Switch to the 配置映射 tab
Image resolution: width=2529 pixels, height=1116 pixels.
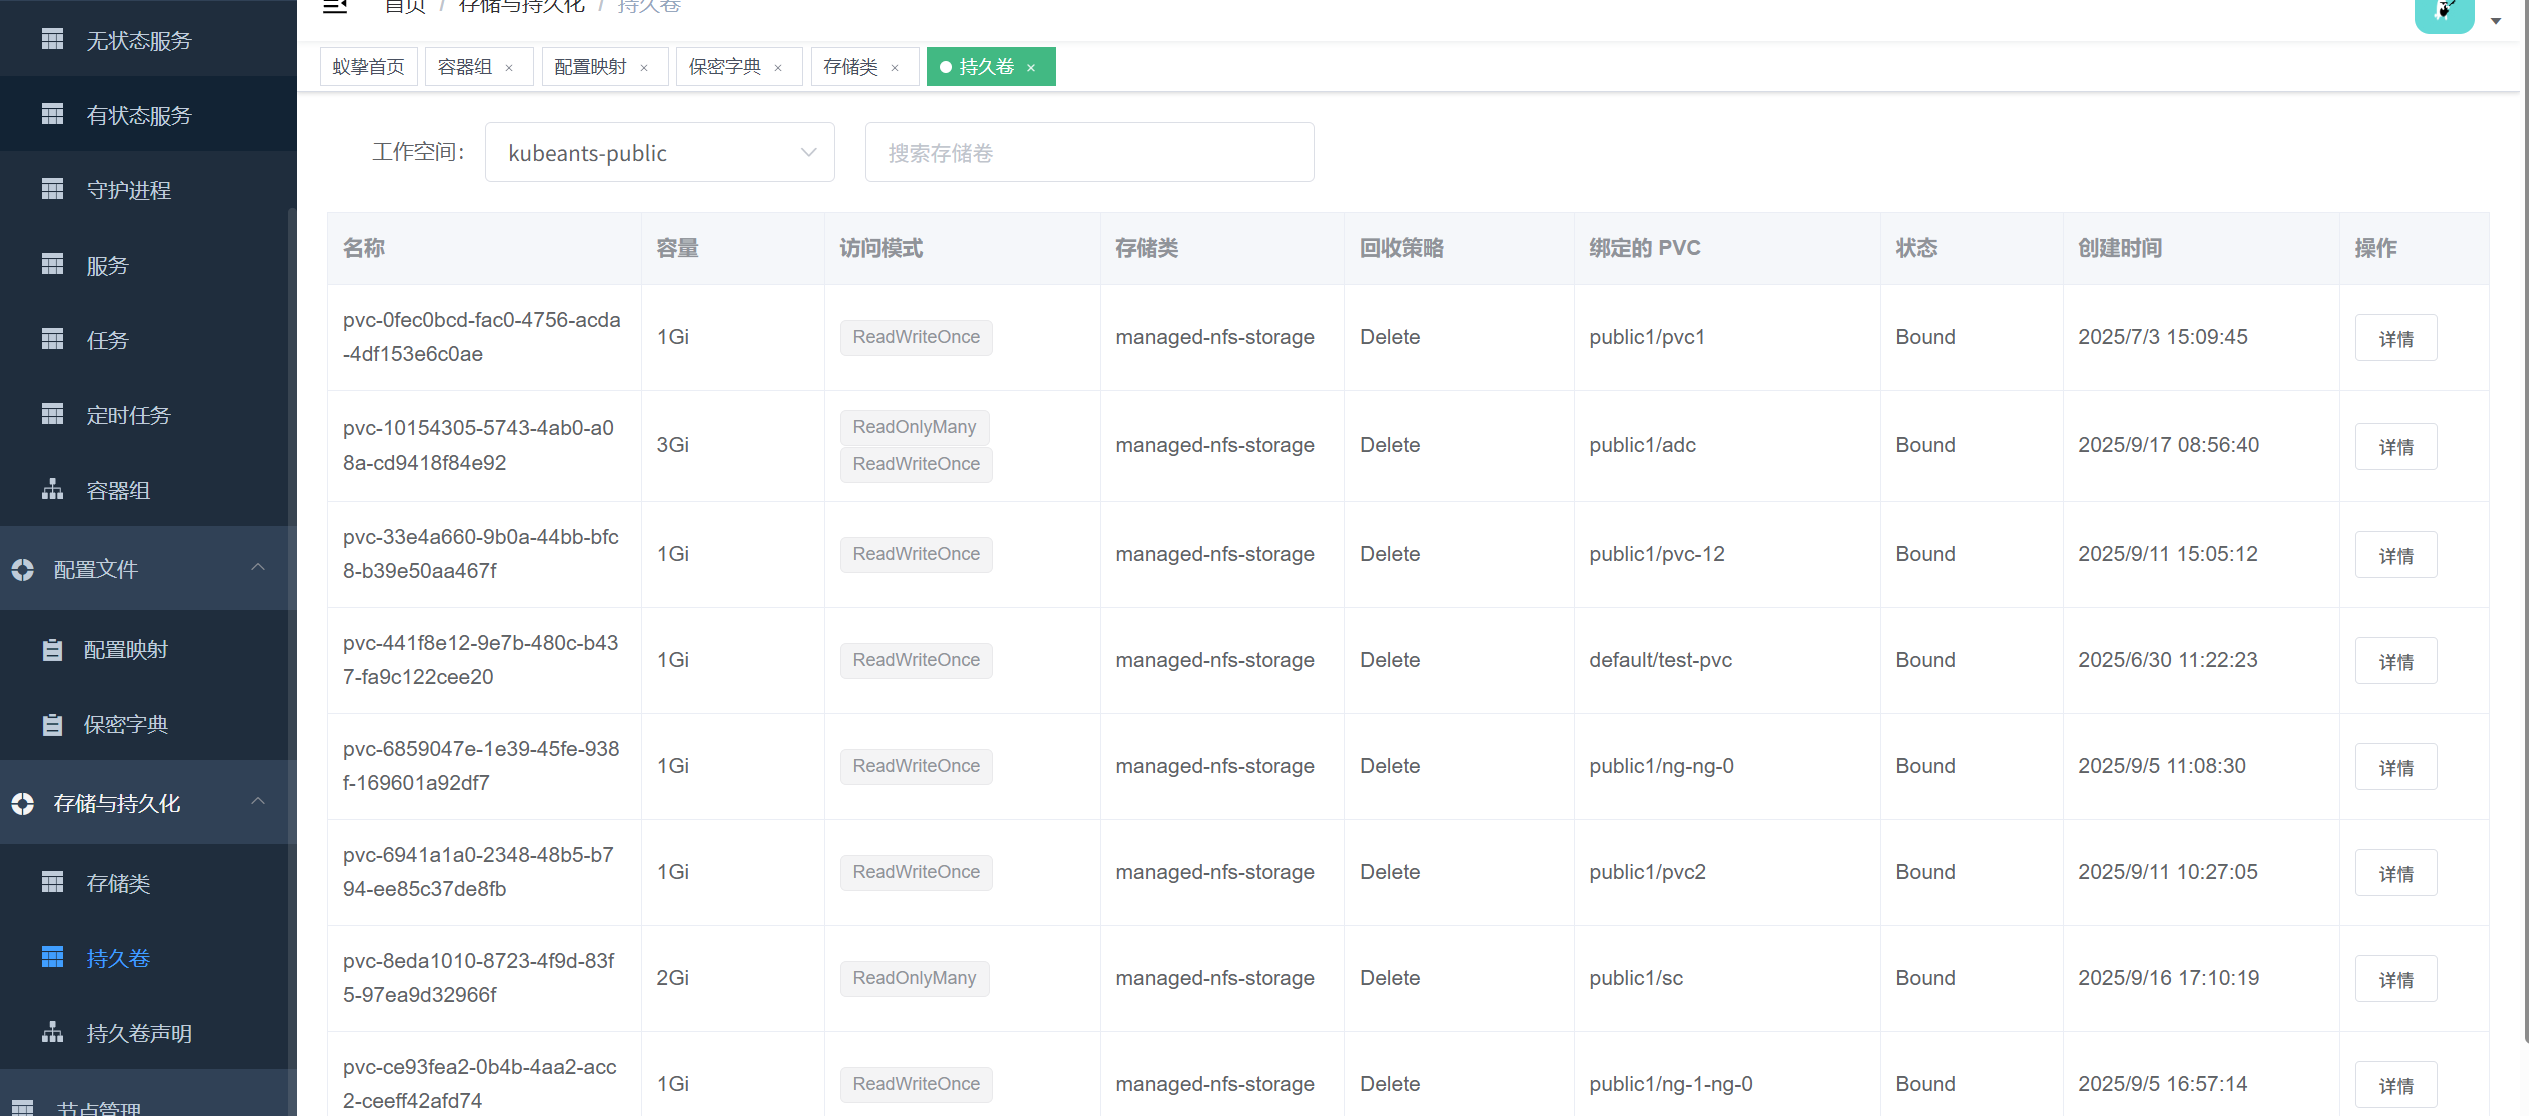pos(590,67)
